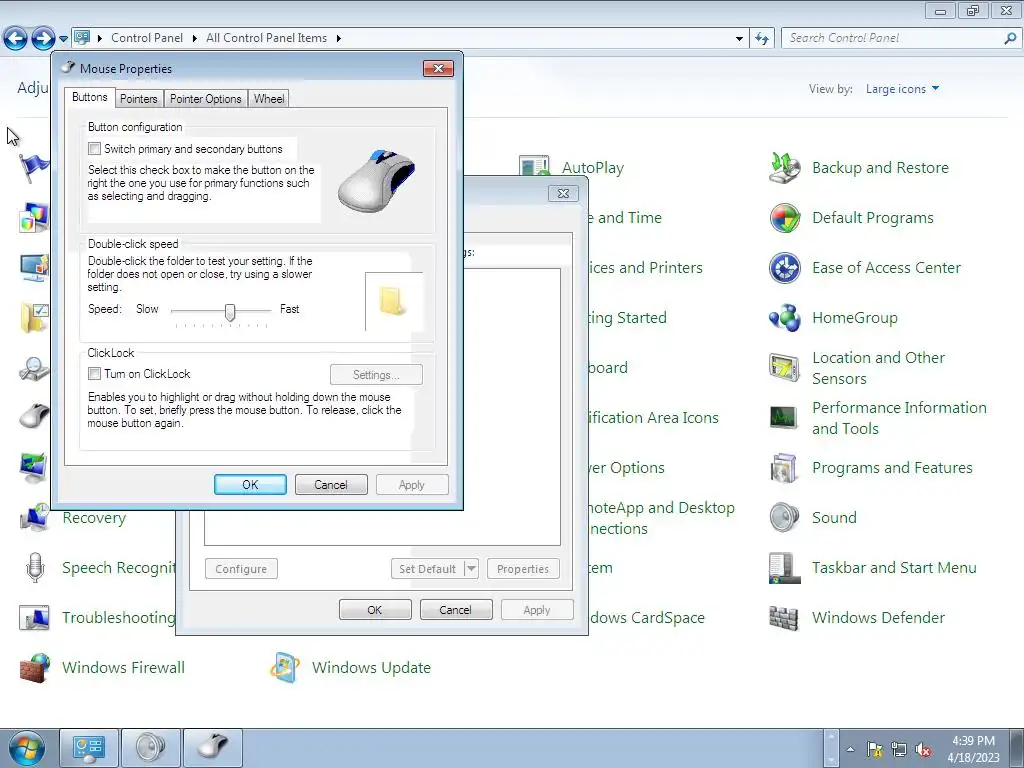Viewport: 1024px width, 768px height.
Task: Select the Buttons tab
Action: pos(89,97)
